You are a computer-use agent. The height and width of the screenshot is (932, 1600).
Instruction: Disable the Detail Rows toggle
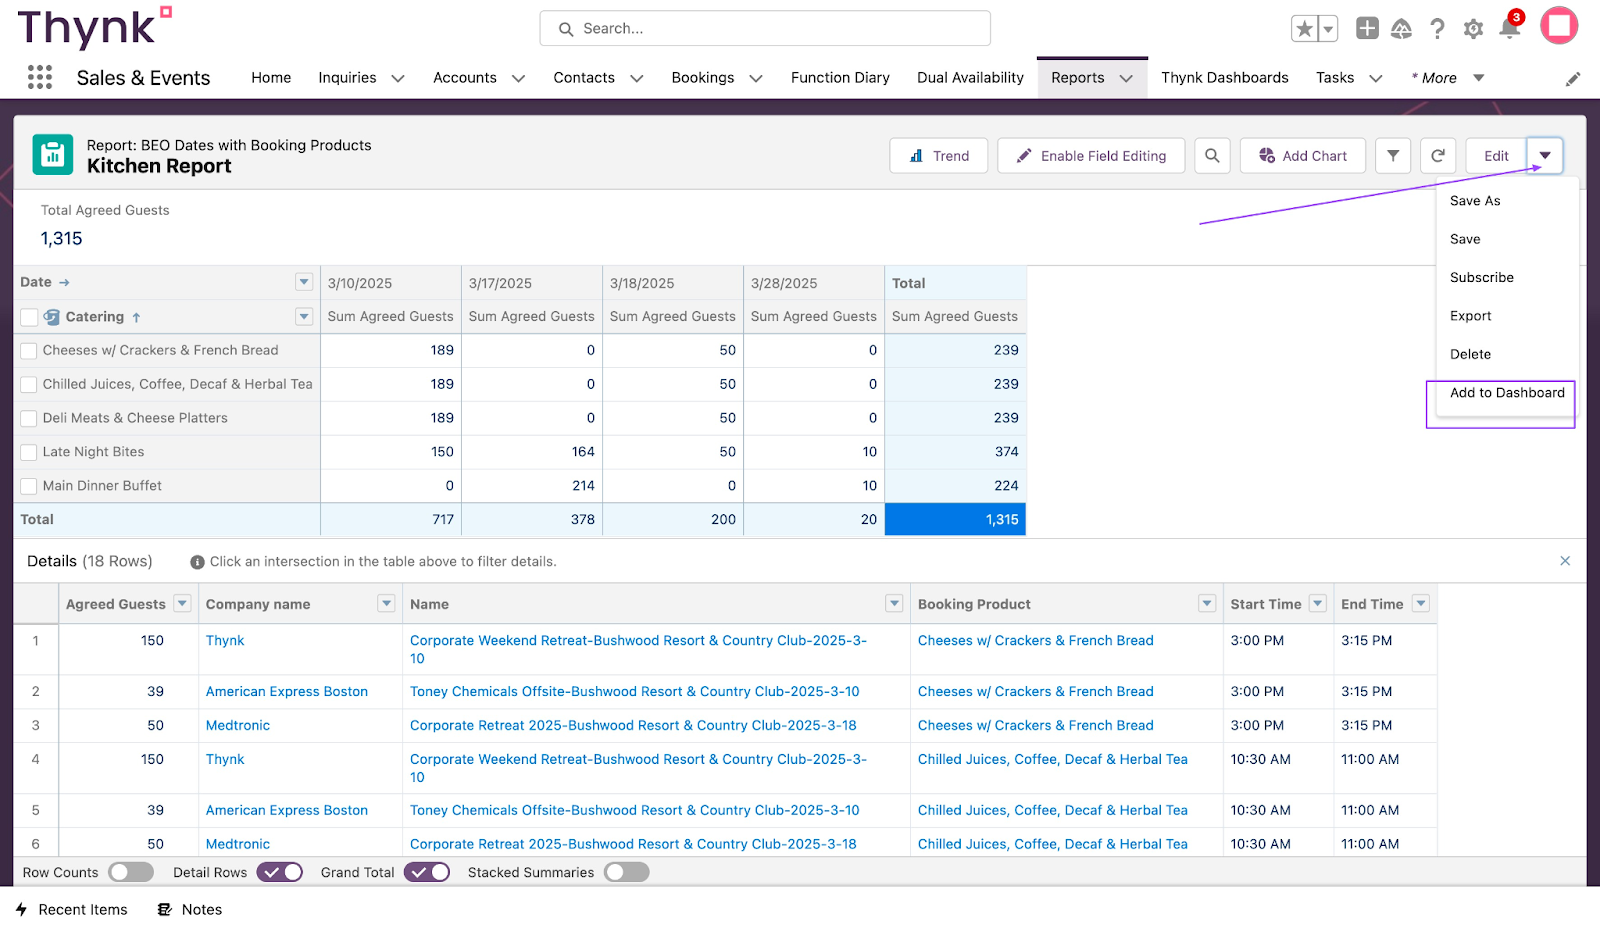click(280, 872)
